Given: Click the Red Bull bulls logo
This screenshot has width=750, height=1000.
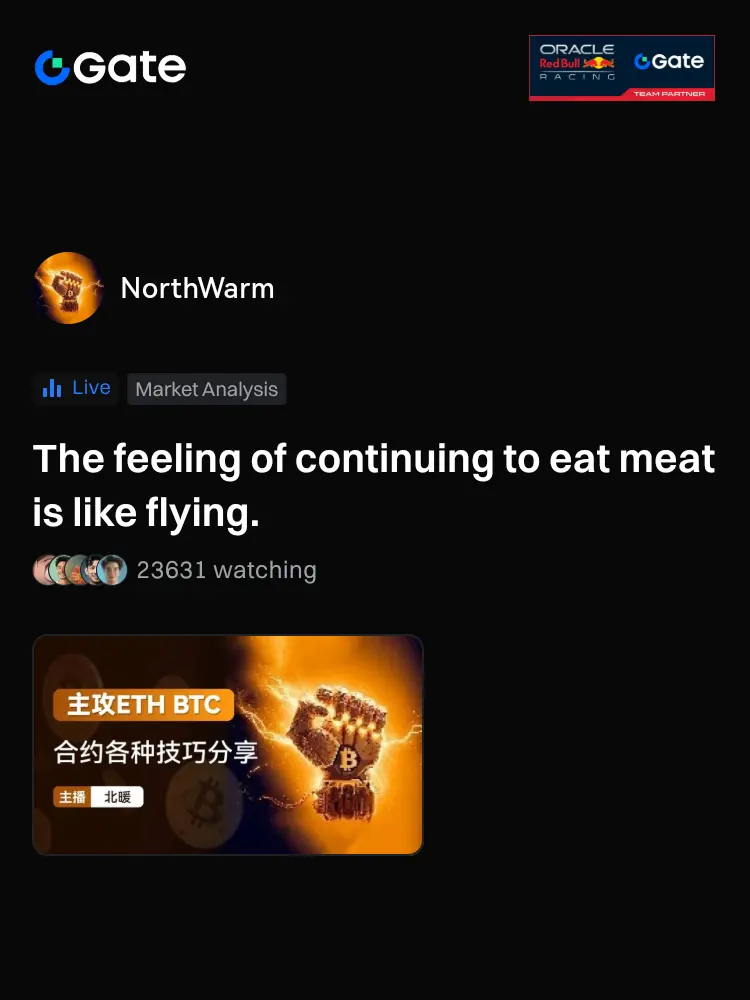Looking at the screenshot, I should point(598,63).
